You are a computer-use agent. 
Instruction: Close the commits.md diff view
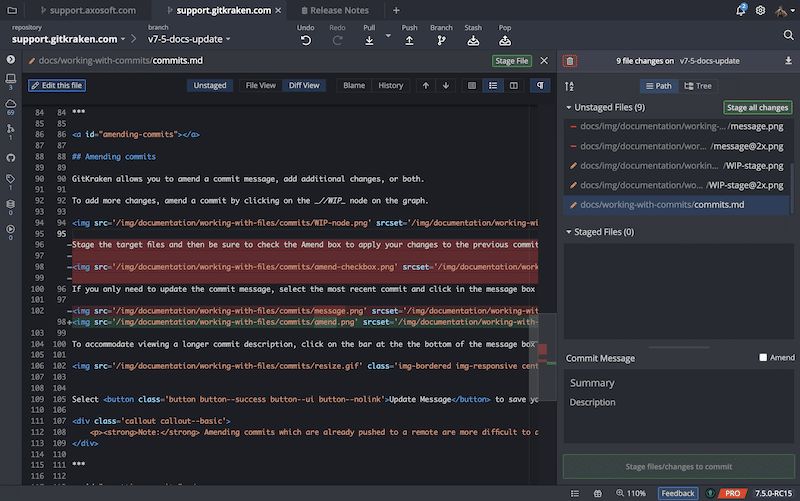[544, 61]
